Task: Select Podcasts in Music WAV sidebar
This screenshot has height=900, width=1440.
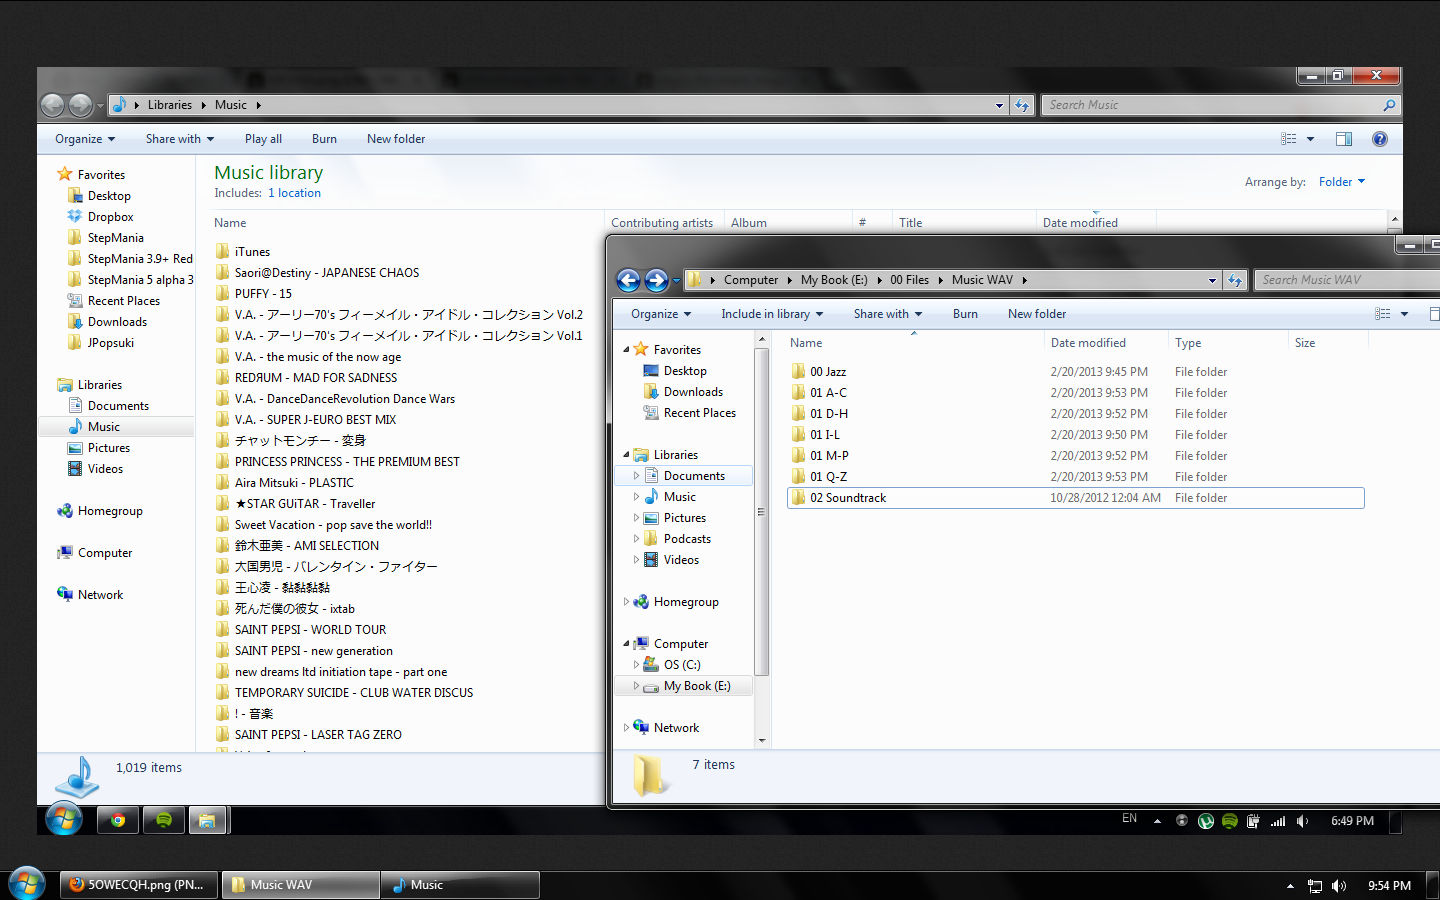Action: point(687,539)
